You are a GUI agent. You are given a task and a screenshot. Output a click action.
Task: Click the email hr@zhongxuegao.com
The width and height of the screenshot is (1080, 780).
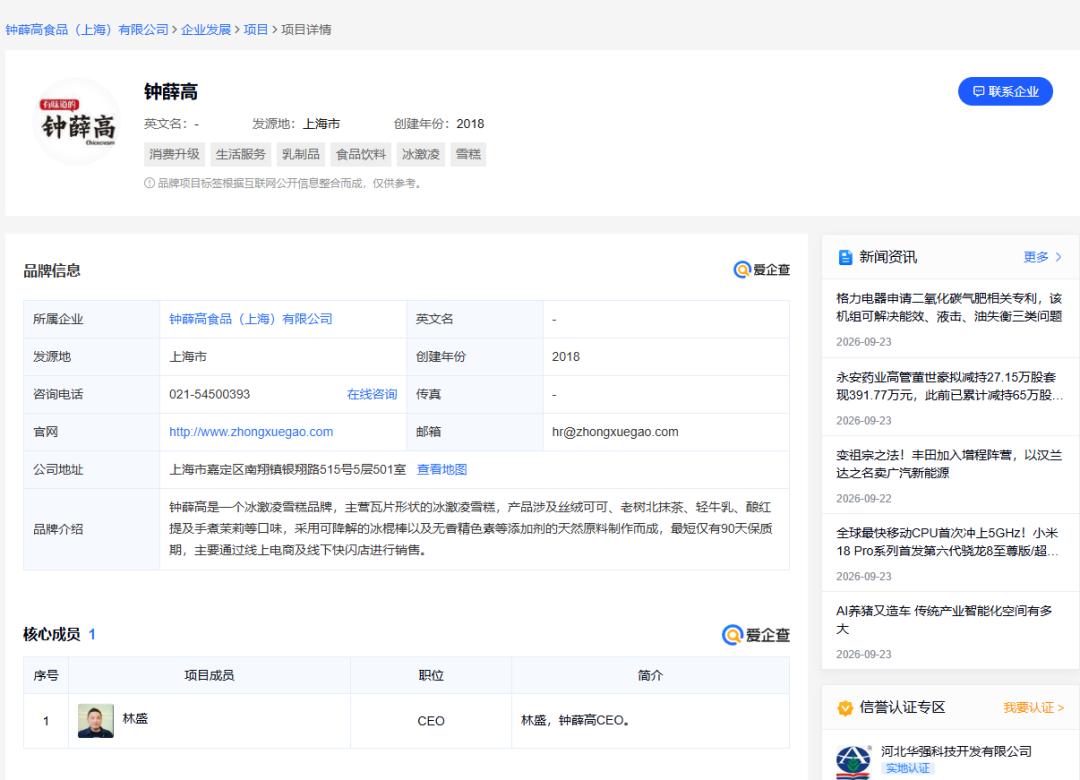coord(615,432)
